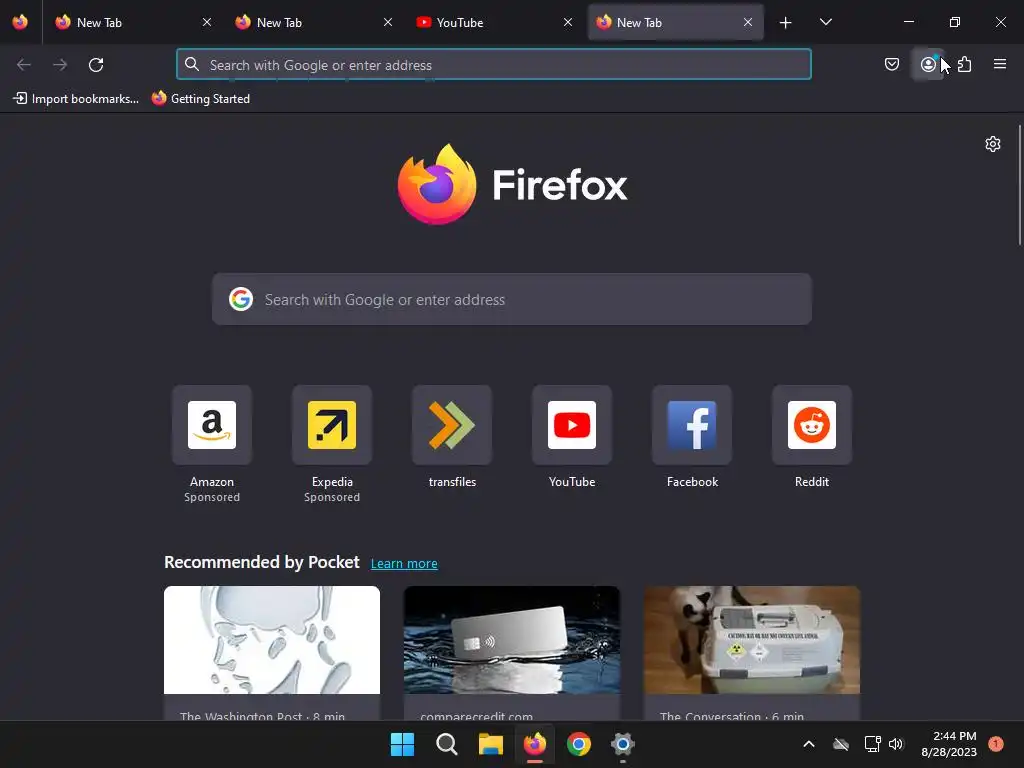Image resolution: width=1024 pixels, height=768 pixels.
Task: Click the Recommended by Pocket heading
Action: pyautogui.click(x=261, y=562)
